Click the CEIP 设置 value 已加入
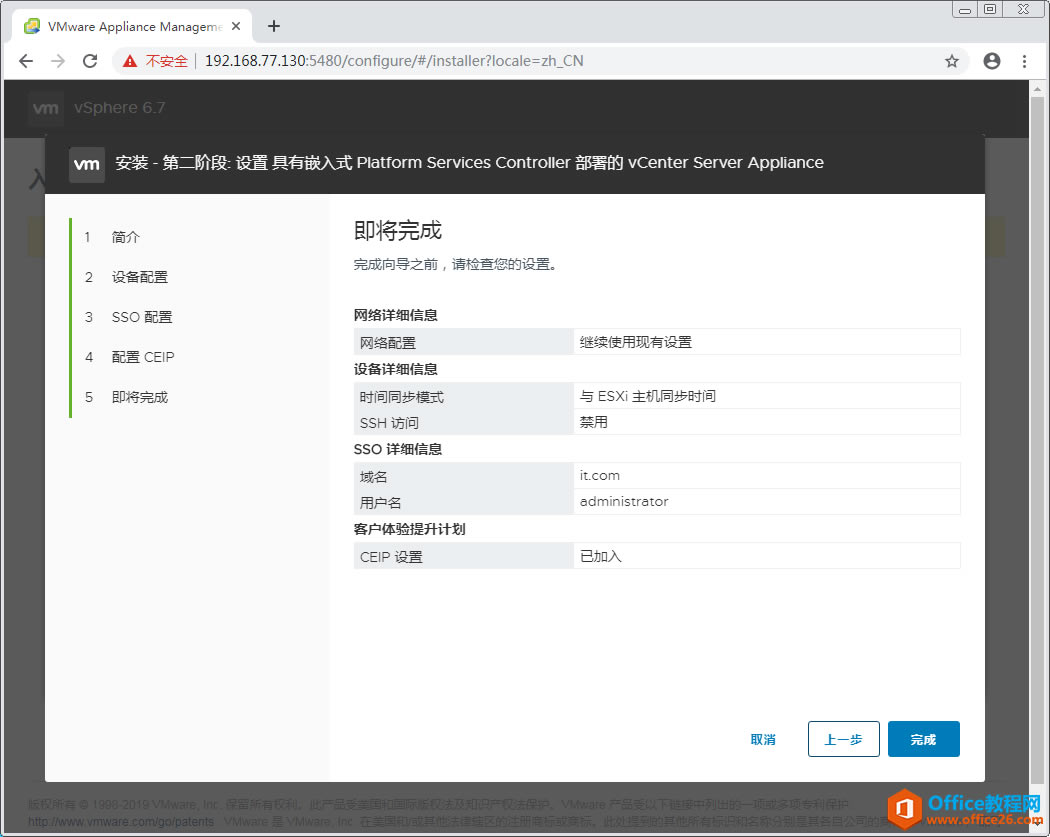This screenshot has width=1050, height=837. click(x=601, y=556)
